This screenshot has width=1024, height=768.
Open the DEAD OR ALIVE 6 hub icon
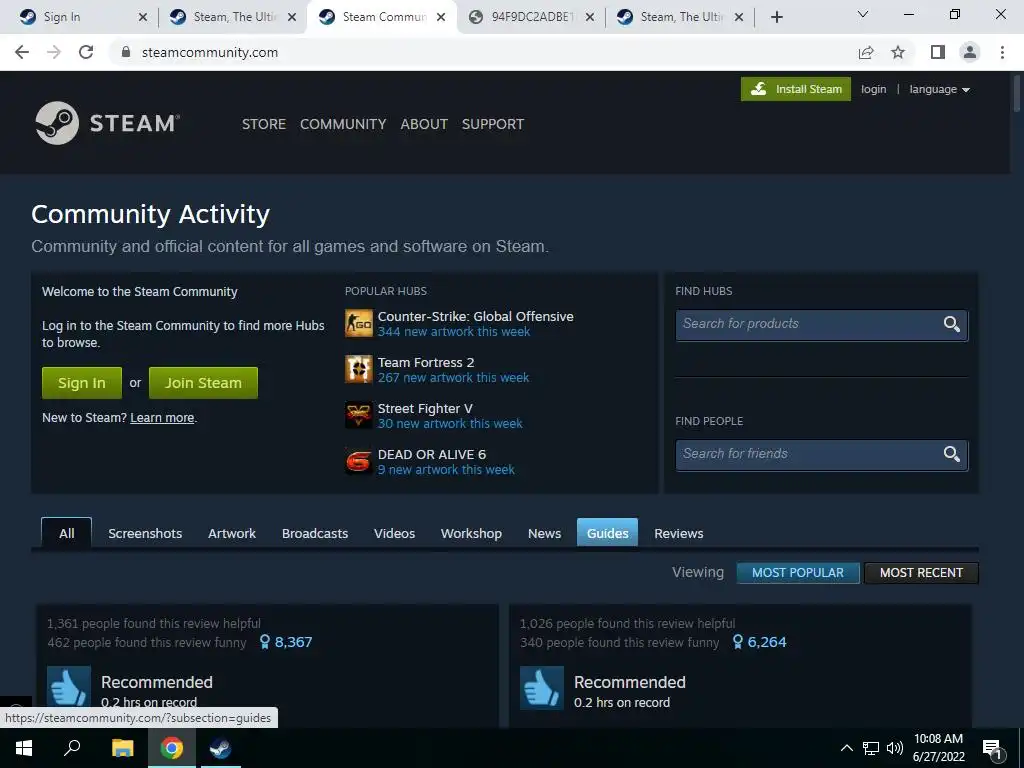(359, 461)
